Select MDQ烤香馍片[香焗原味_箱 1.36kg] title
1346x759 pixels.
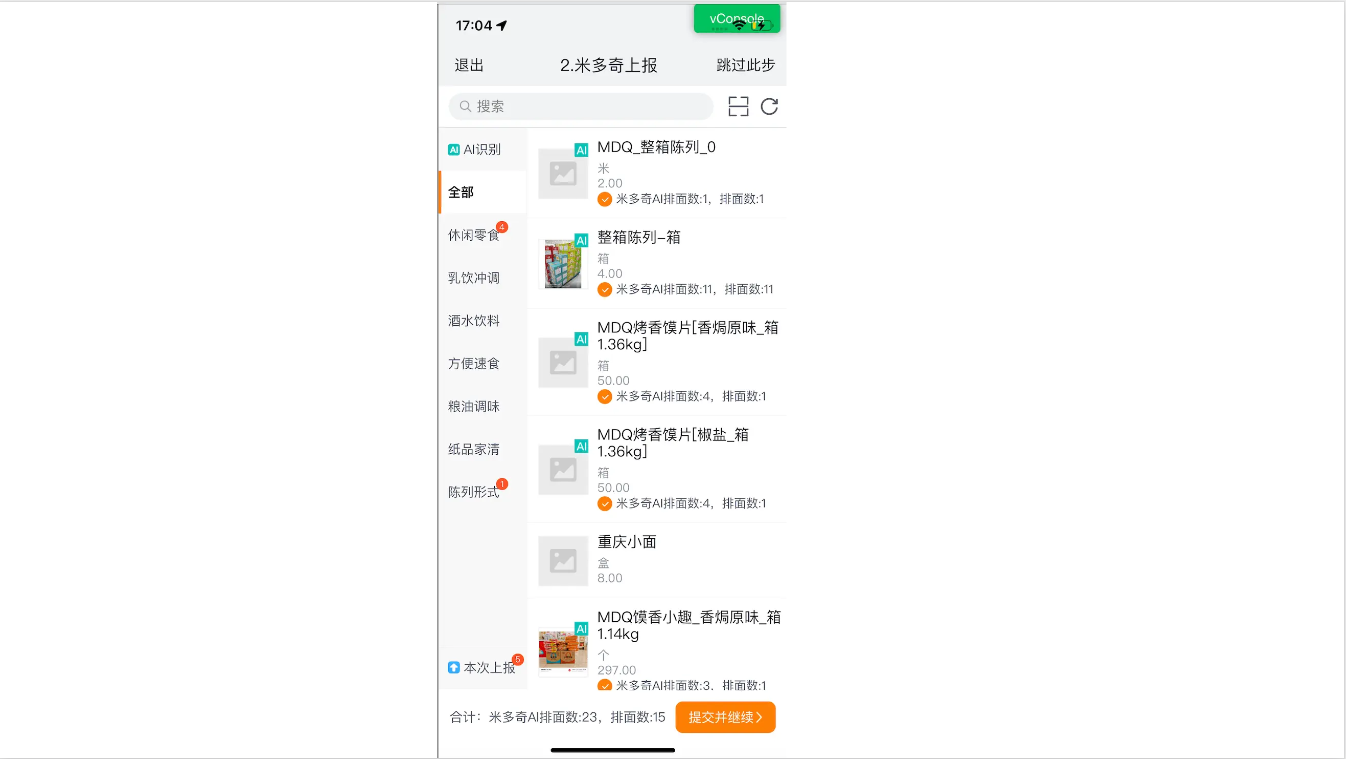(688, 336)
